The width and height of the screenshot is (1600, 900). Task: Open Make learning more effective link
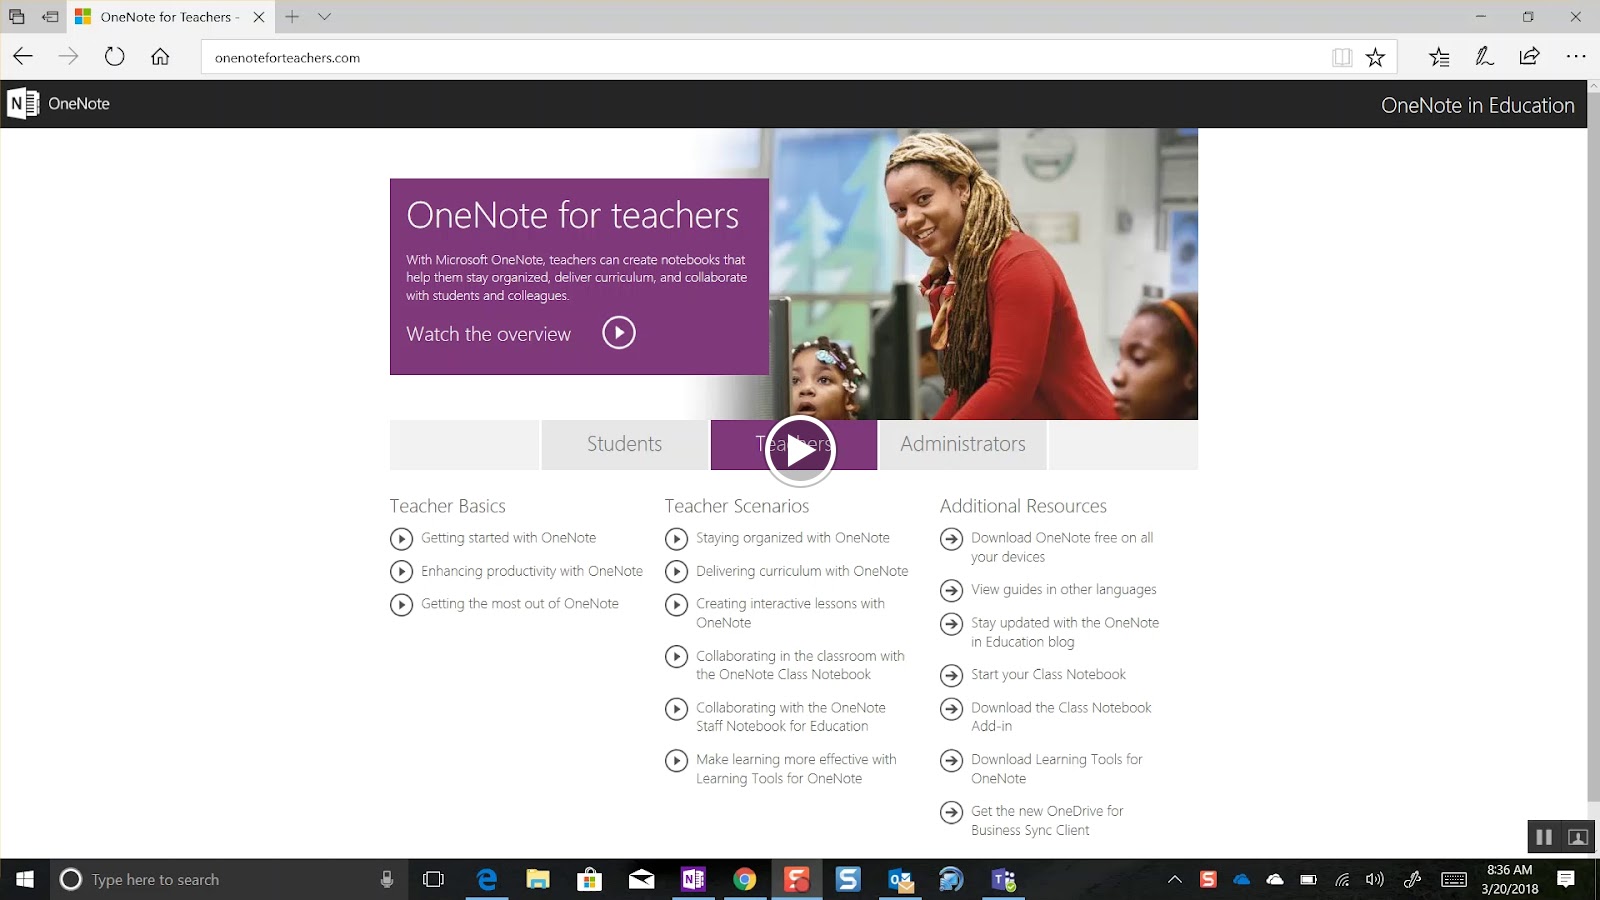coord(796,769)
